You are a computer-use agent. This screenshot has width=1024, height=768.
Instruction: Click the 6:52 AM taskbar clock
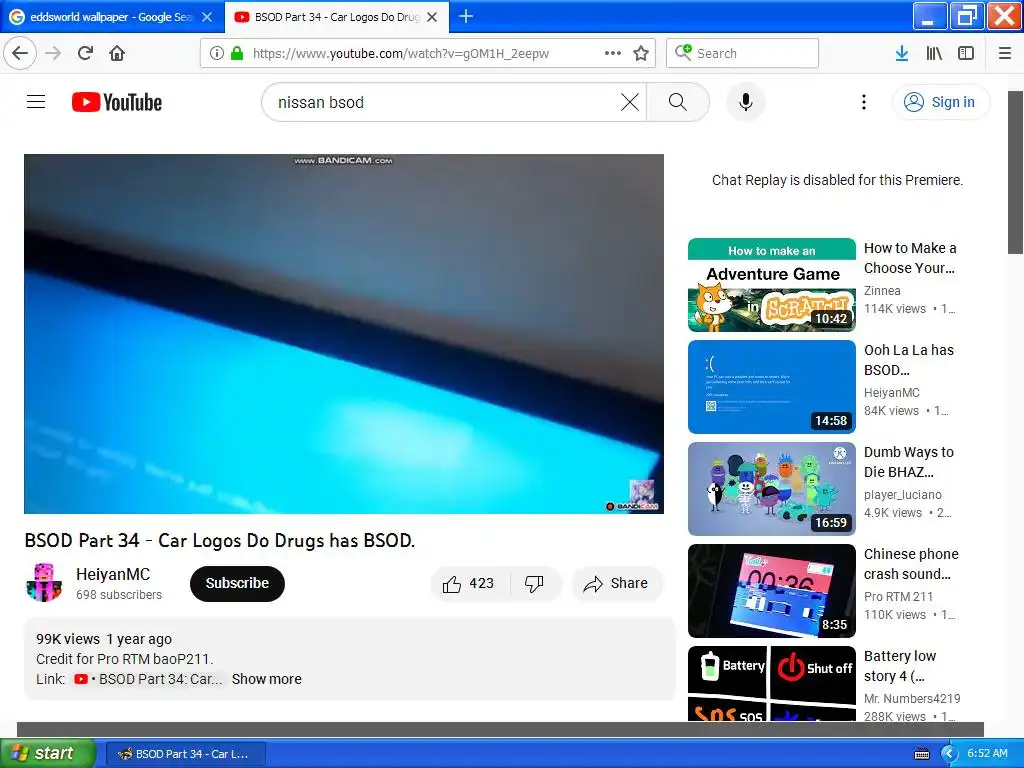(987, 754)
